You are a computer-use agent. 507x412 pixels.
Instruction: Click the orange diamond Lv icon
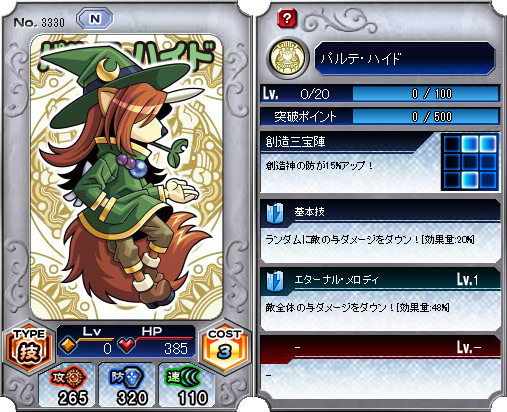coord(68,346)
